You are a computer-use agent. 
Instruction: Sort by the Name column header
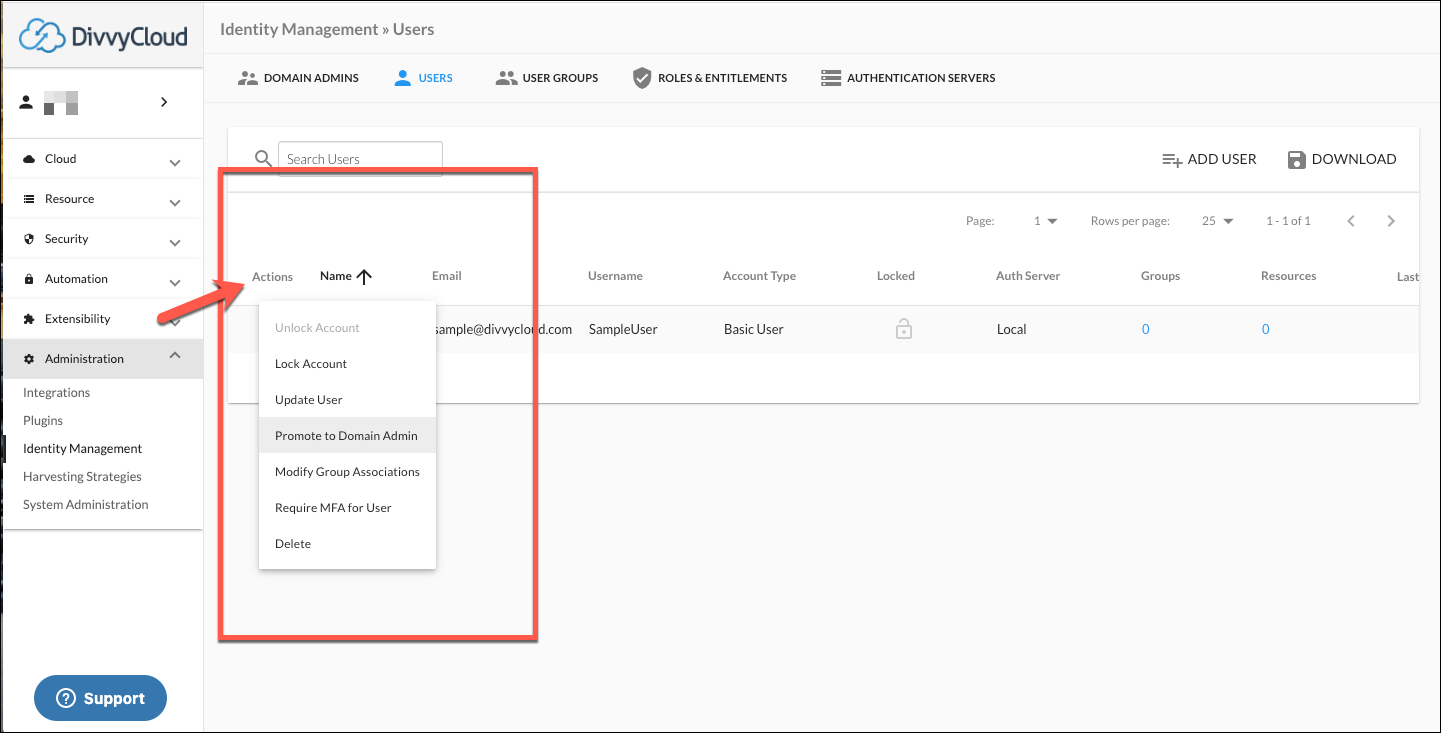point(336,276)
